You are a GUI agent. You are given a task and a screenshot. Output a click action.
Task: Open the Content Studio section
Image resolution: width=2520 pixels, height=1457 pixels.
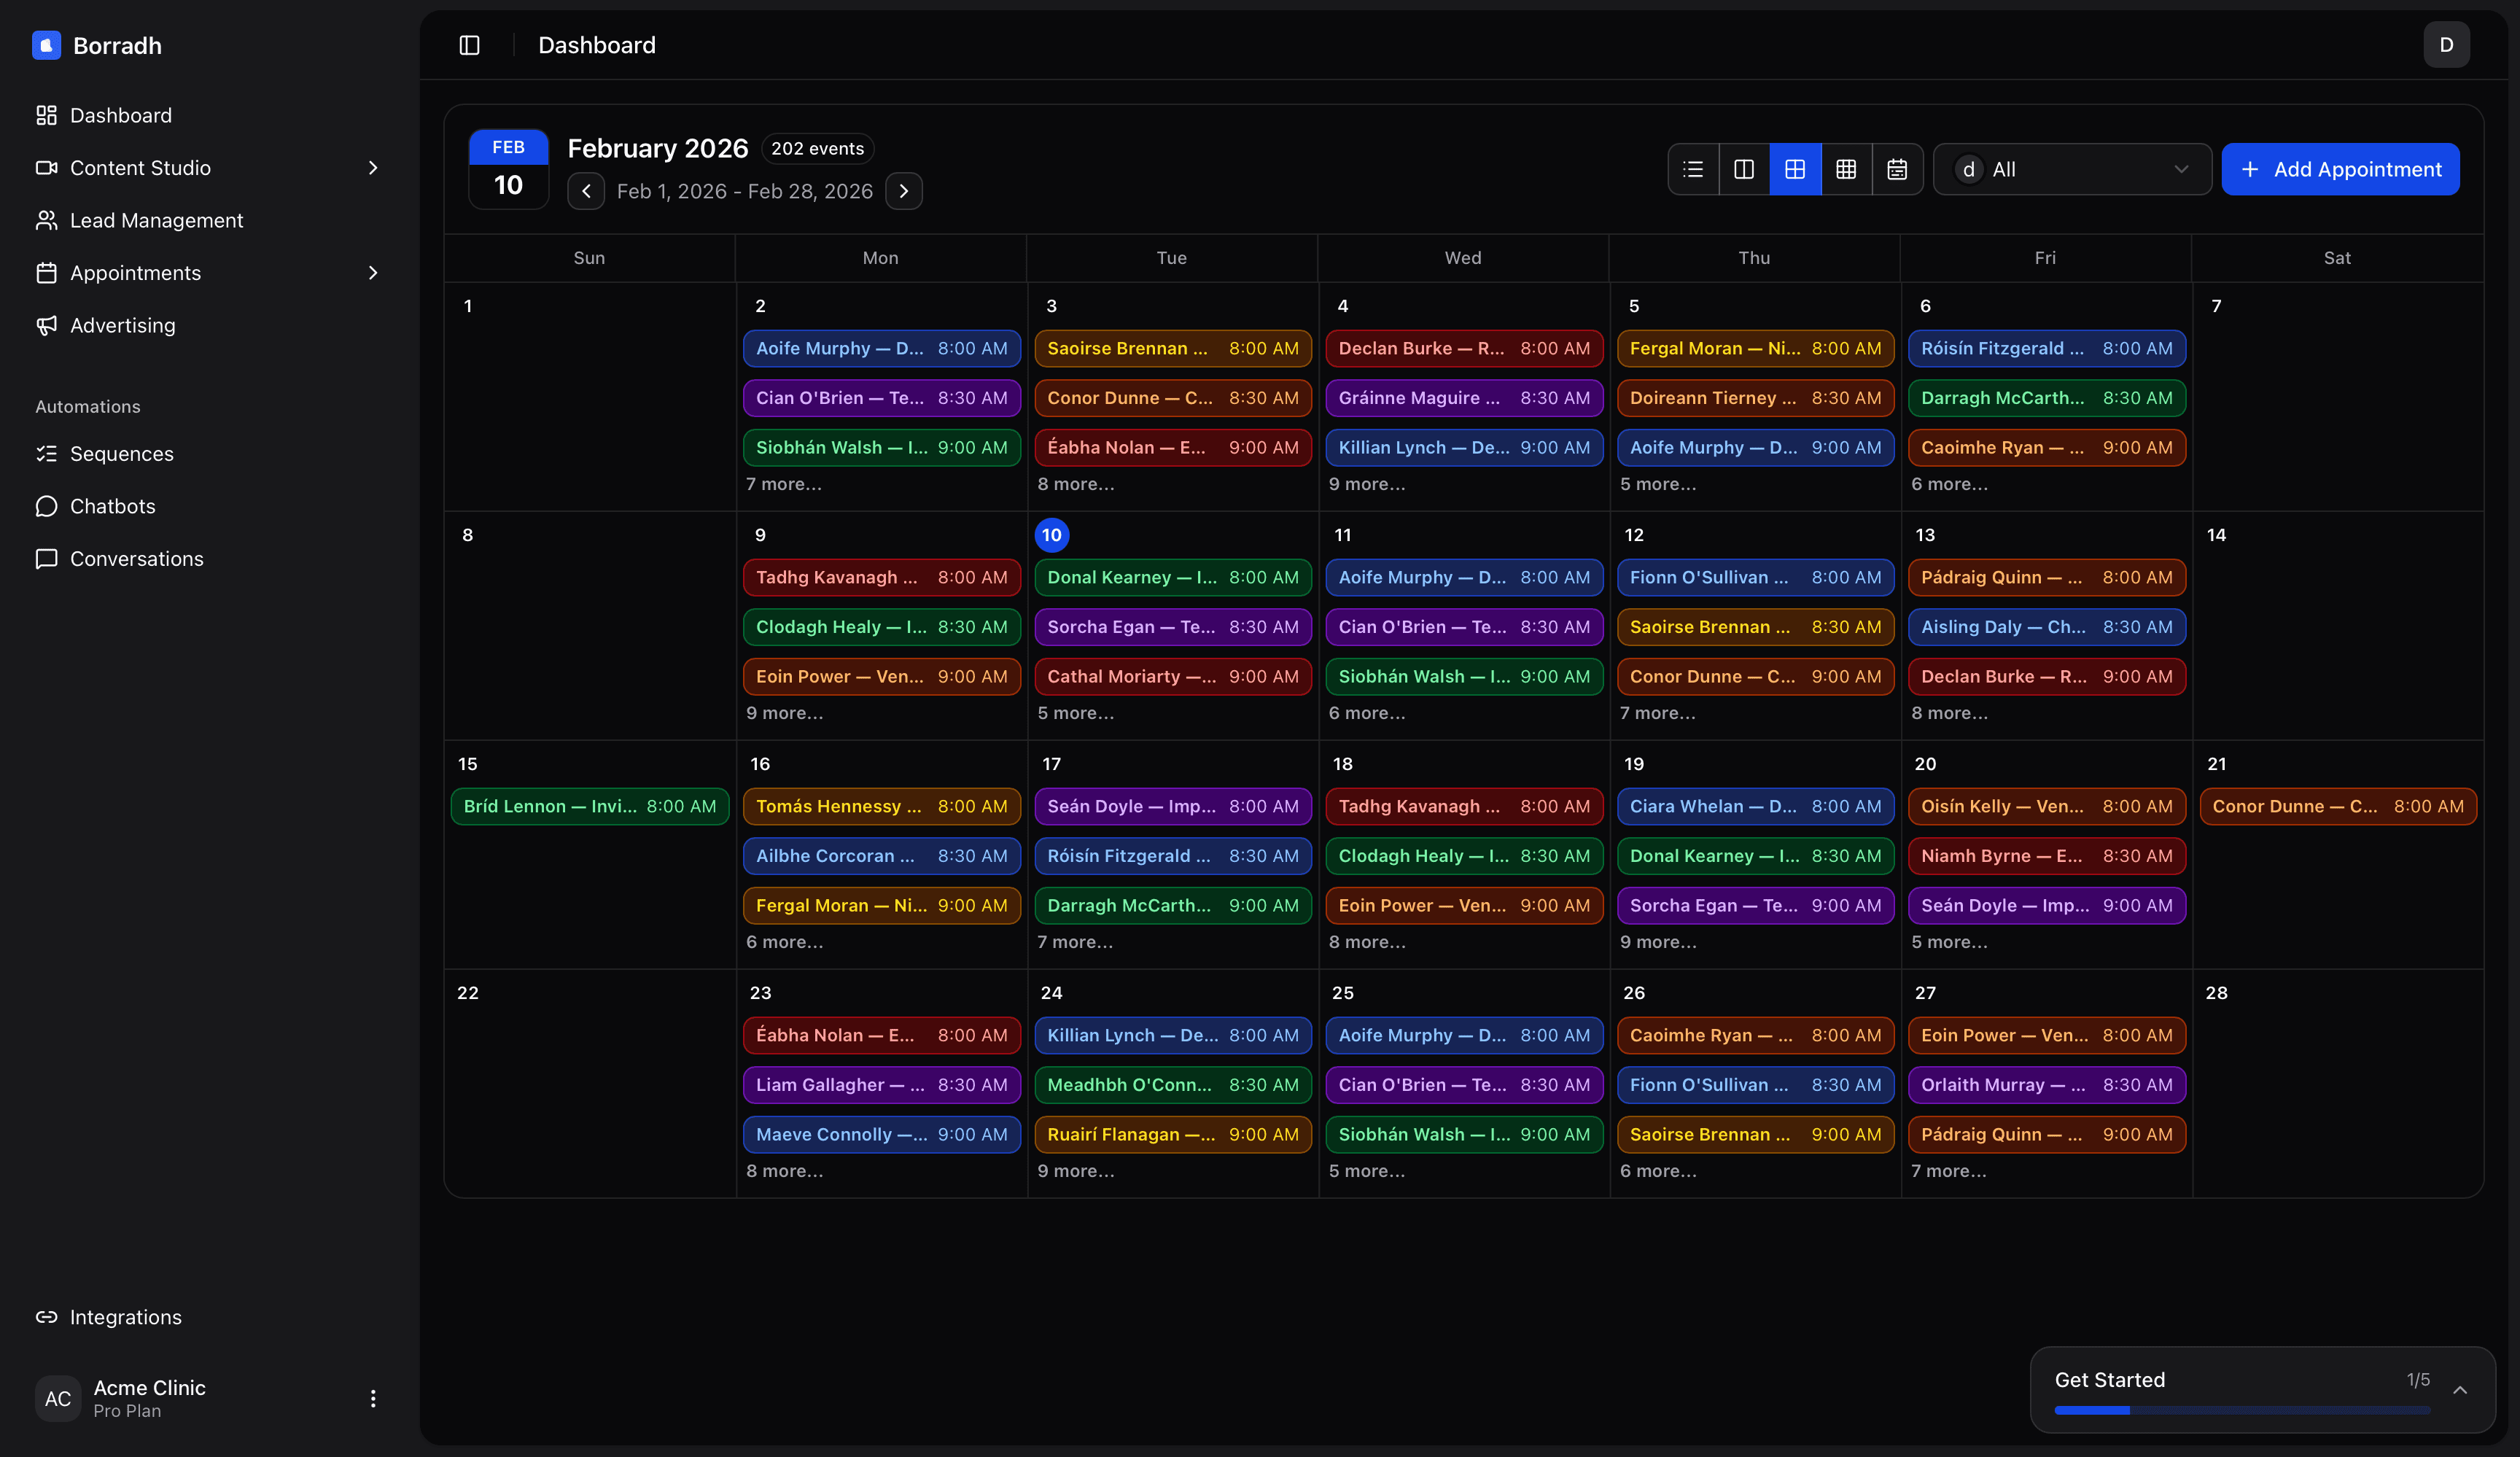click(140, 167)
